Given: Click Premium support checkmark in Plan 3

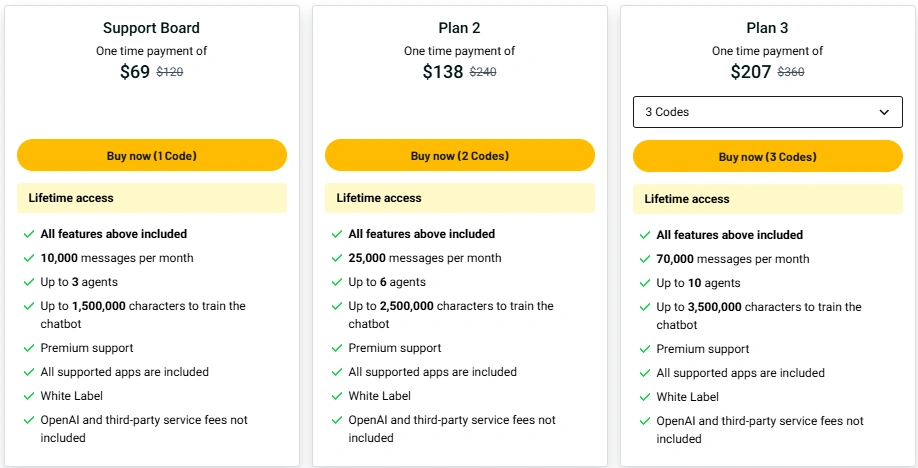Looking at the screenshot, I should [645, 349].
